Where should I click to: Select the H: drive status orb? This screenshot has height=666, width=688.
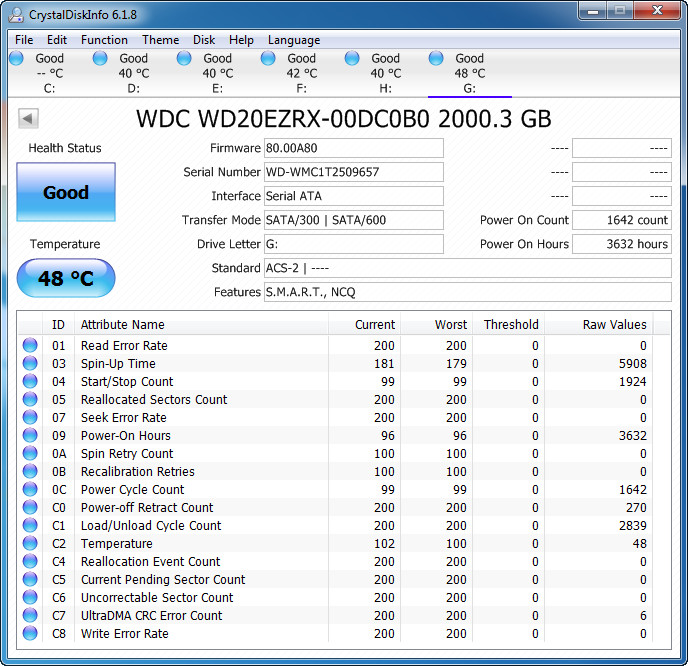coord(352,58)
